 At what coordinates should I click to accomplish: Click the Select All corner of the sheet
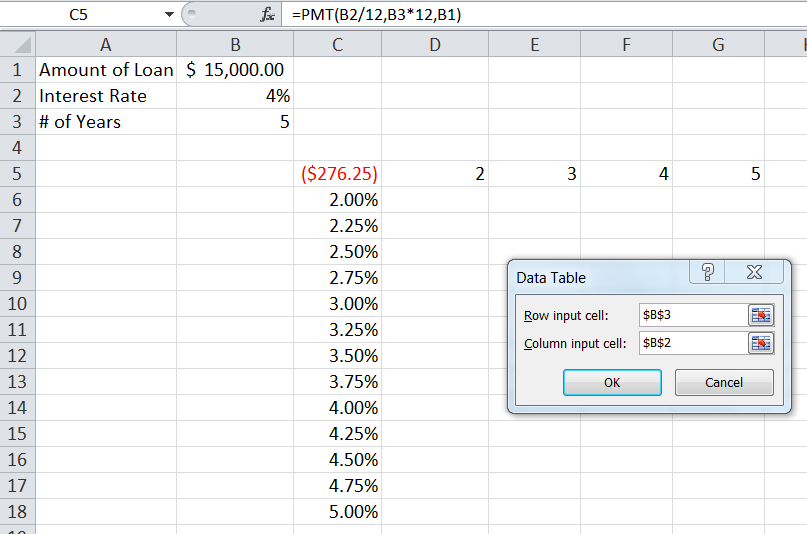click(18, 45)
